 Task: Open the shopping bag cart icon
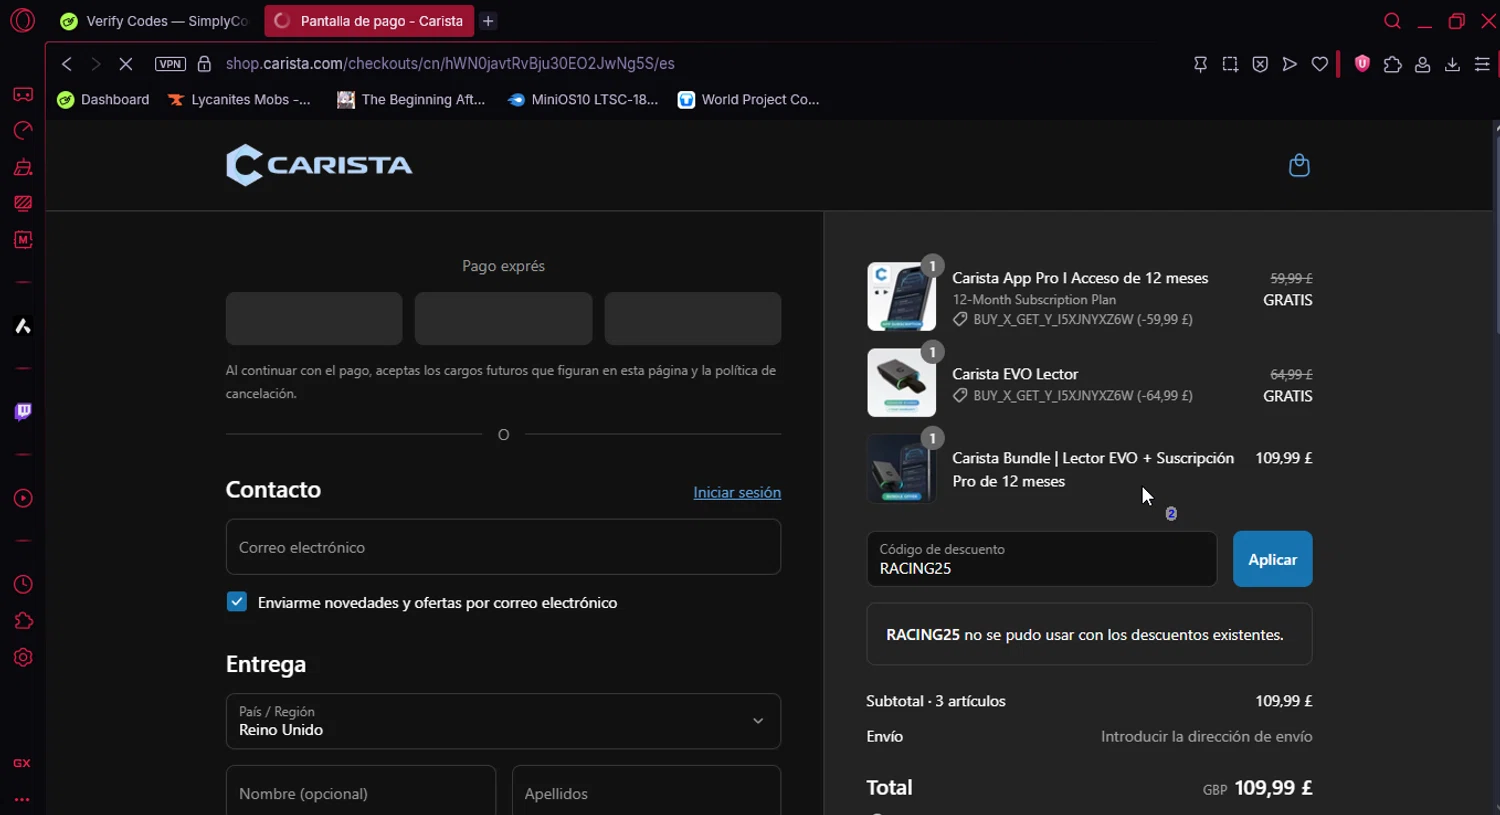tap(1299, 165)
